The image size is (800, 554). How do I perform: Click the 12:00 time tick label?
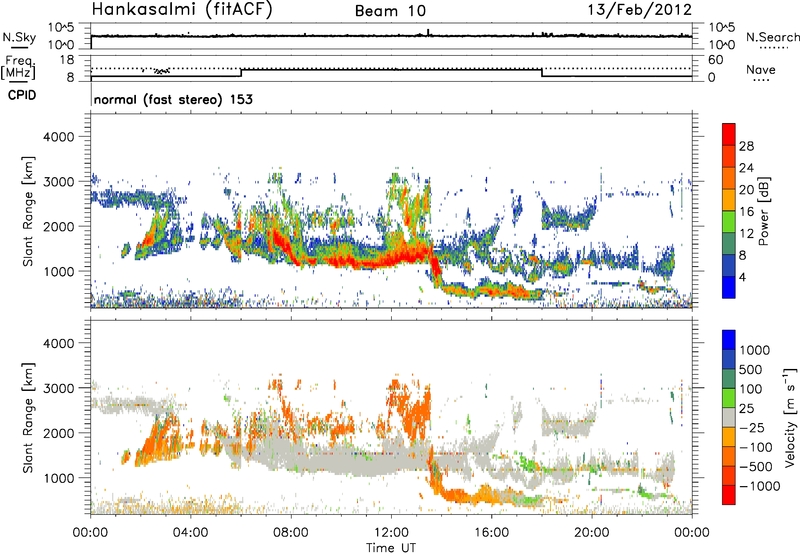click(391, 533)
